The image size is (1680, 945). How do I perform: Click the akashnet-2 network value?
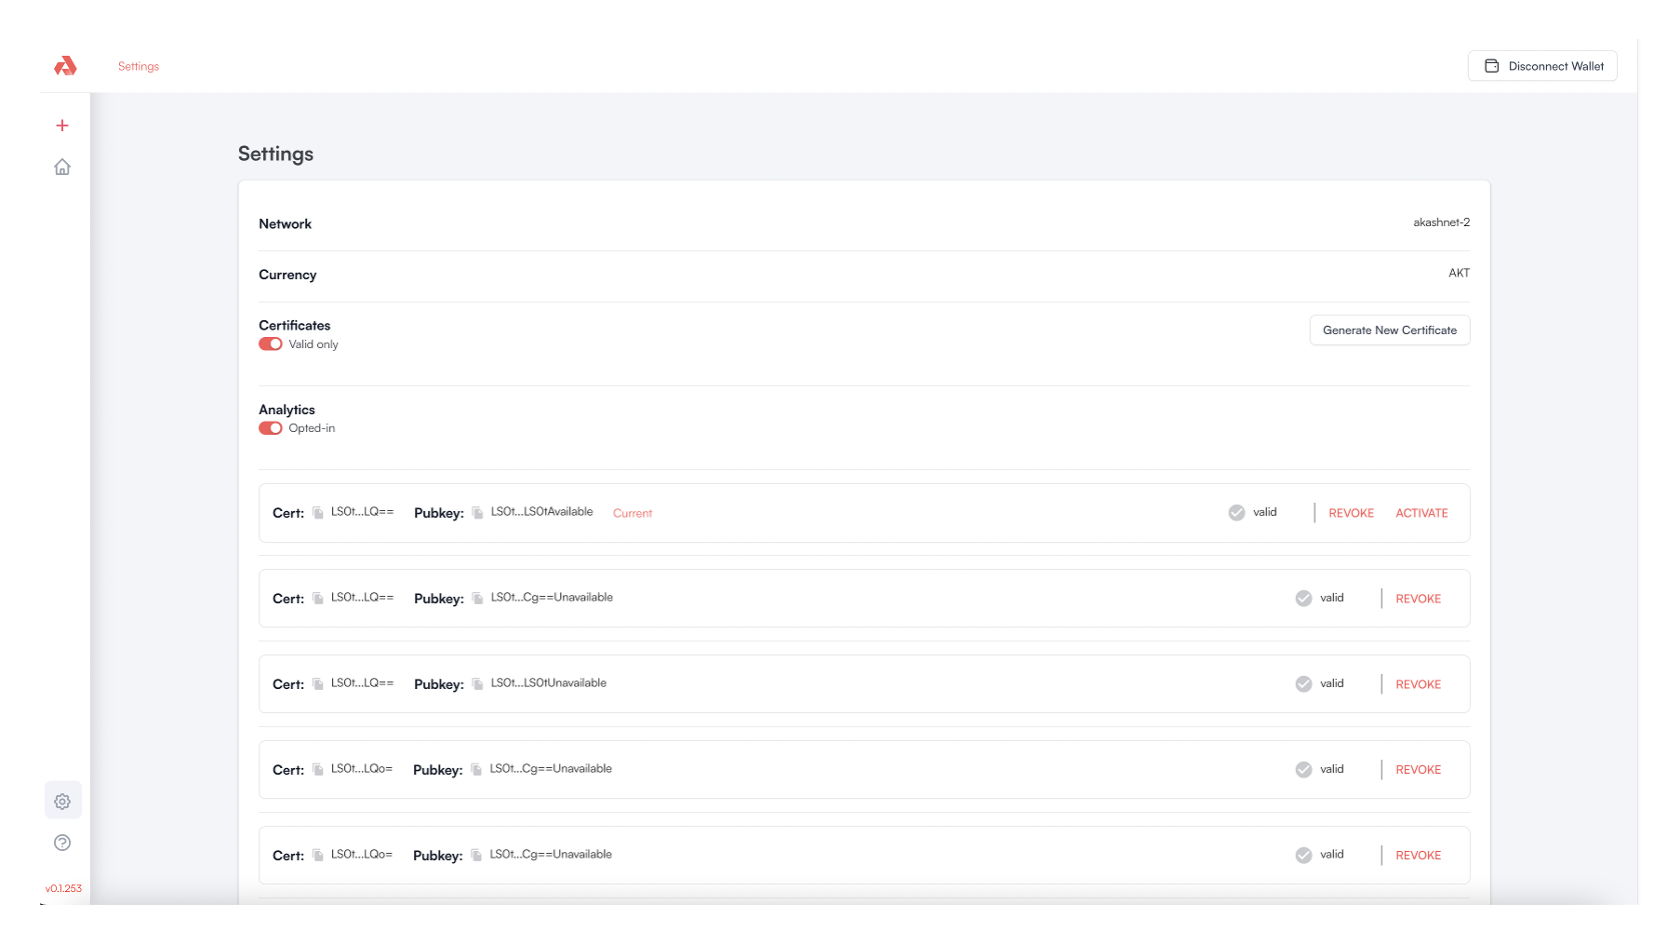click(x=1441, y=222)
